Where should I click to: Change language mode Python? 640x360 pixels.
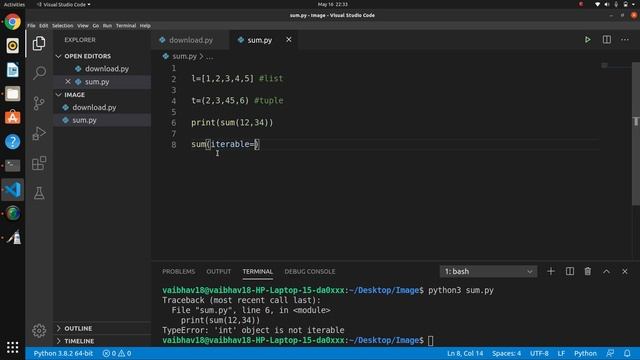point(585,353)
